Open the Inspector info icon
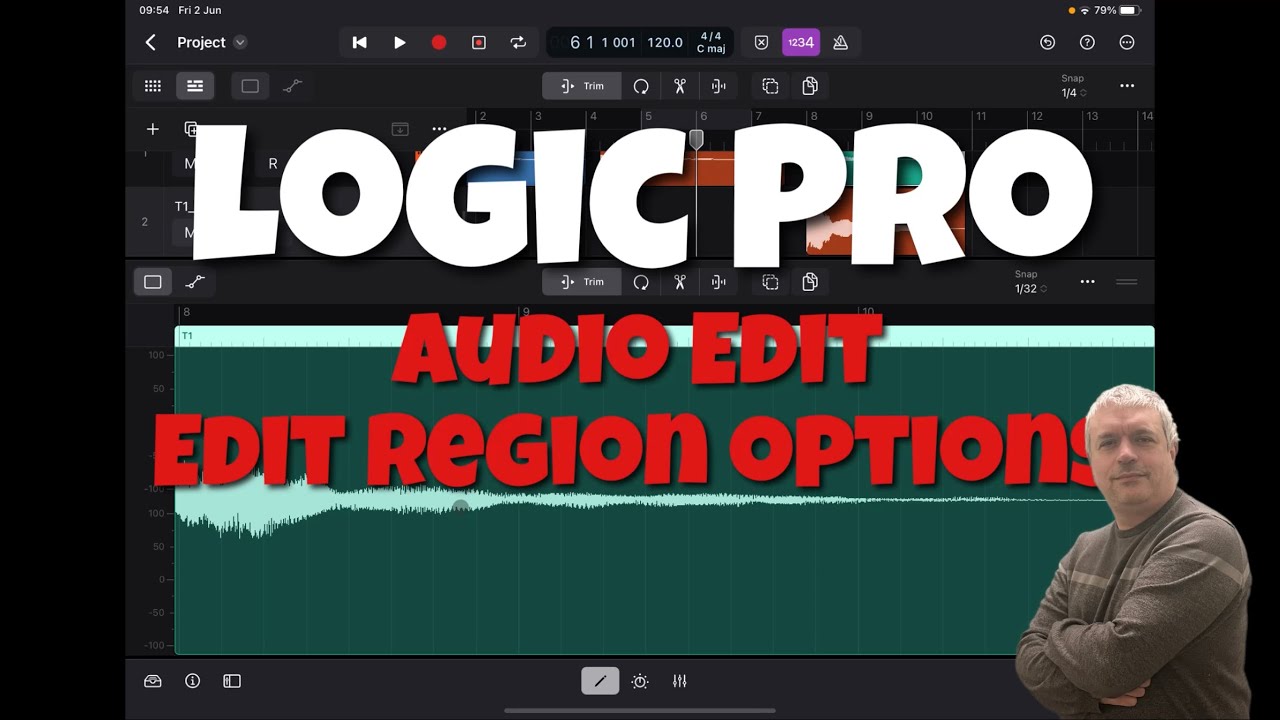Viewport: 1280px width, 720px height. 193,681
